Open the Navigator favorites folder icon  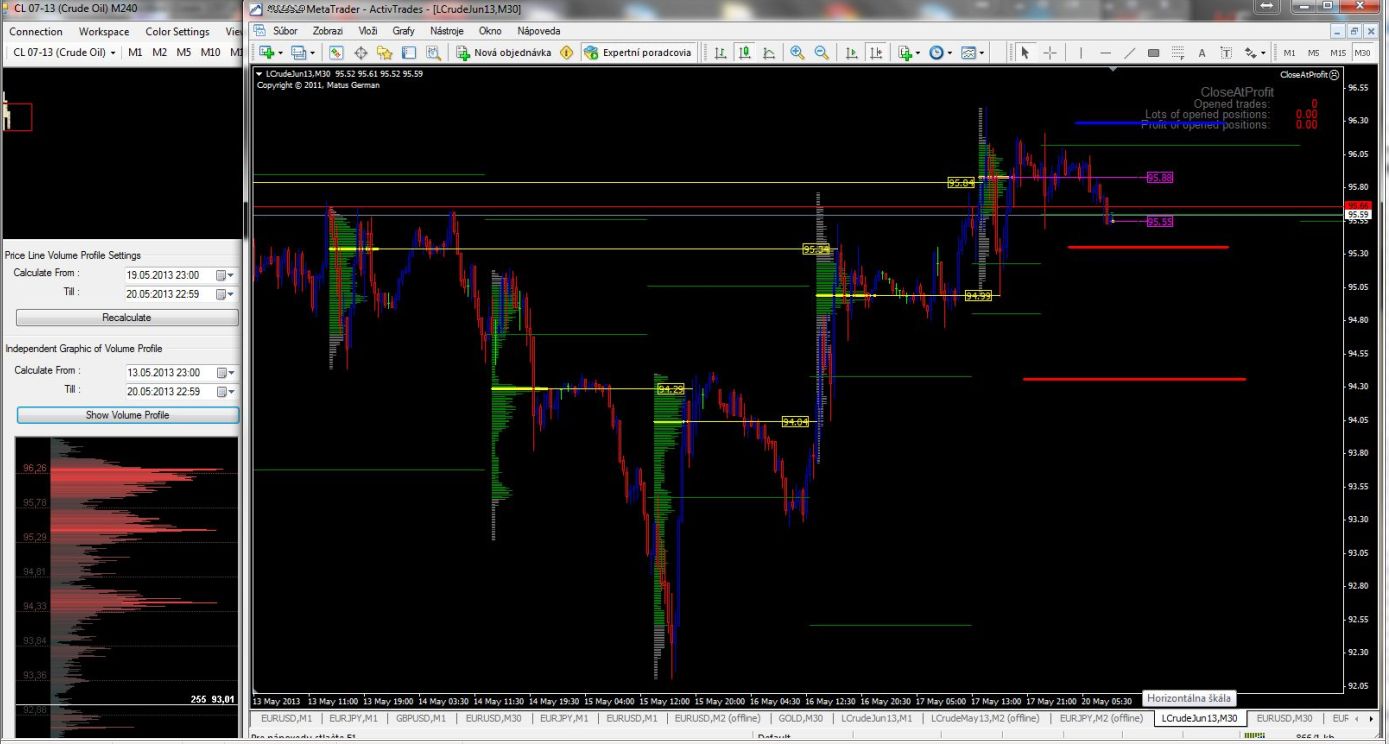tap(385, 53)
